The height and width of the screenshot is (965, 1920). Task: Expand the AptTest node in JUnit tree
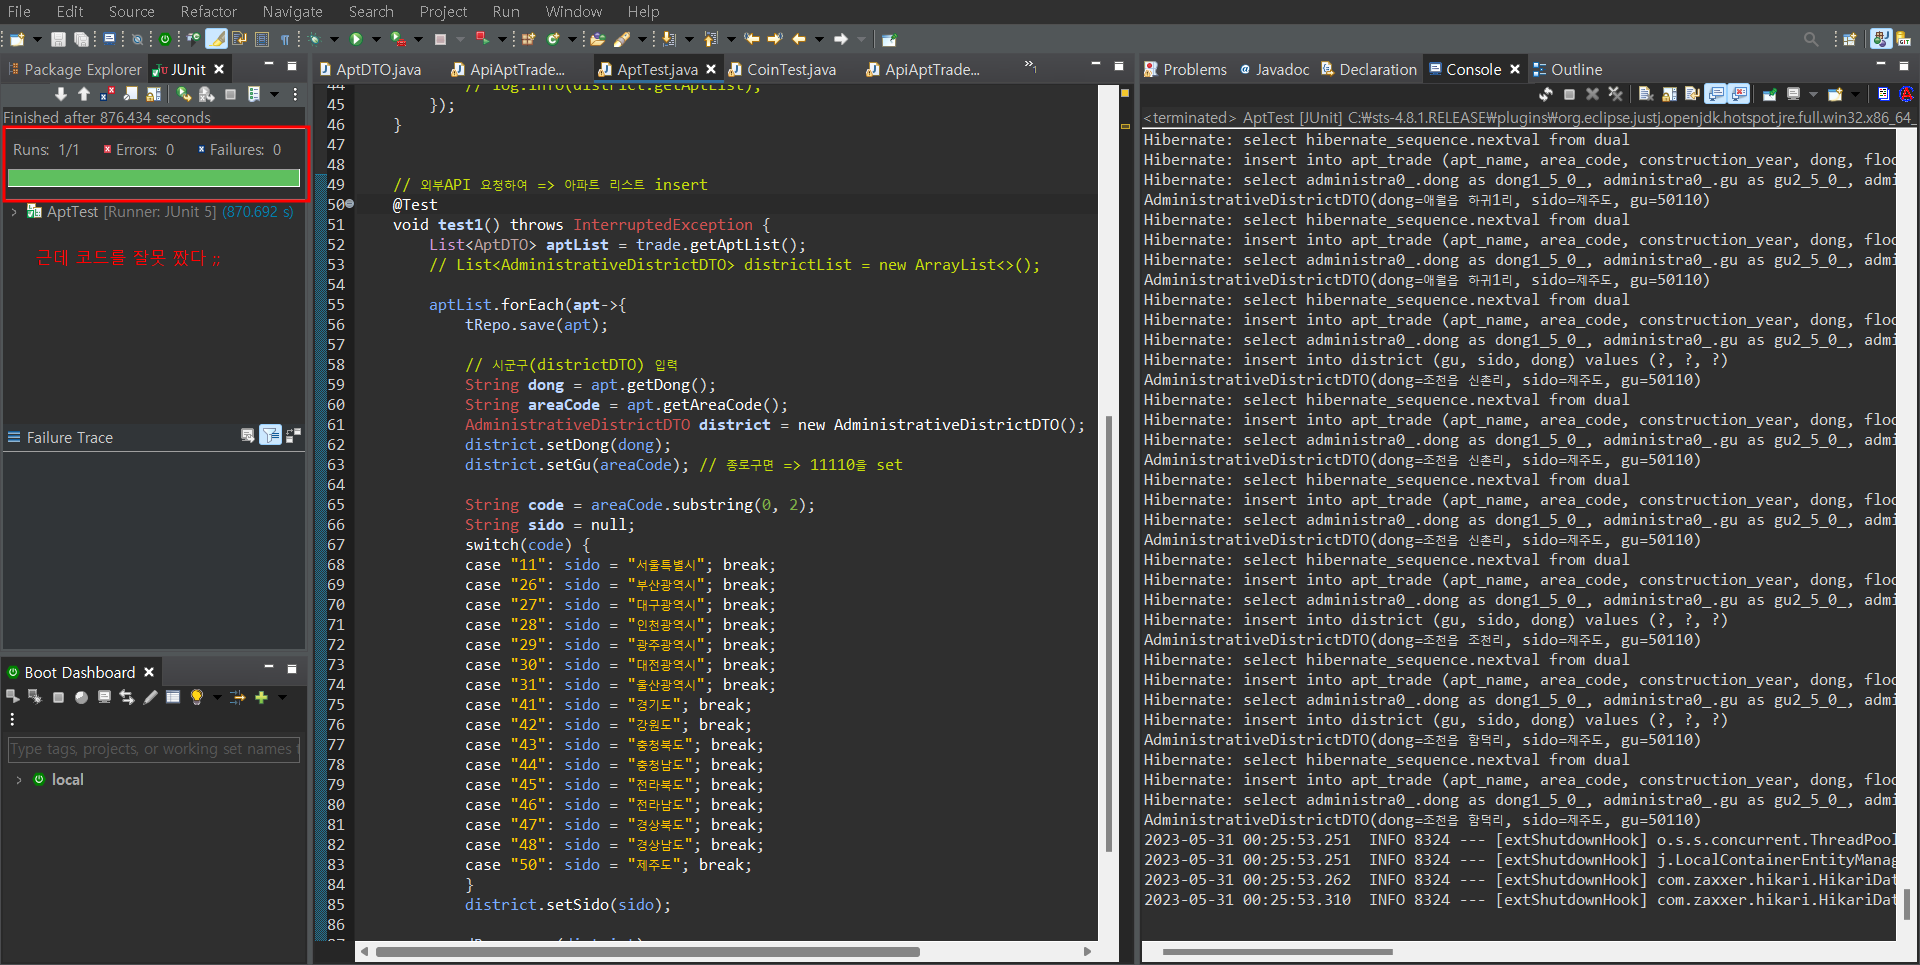[x=14, y=212]
